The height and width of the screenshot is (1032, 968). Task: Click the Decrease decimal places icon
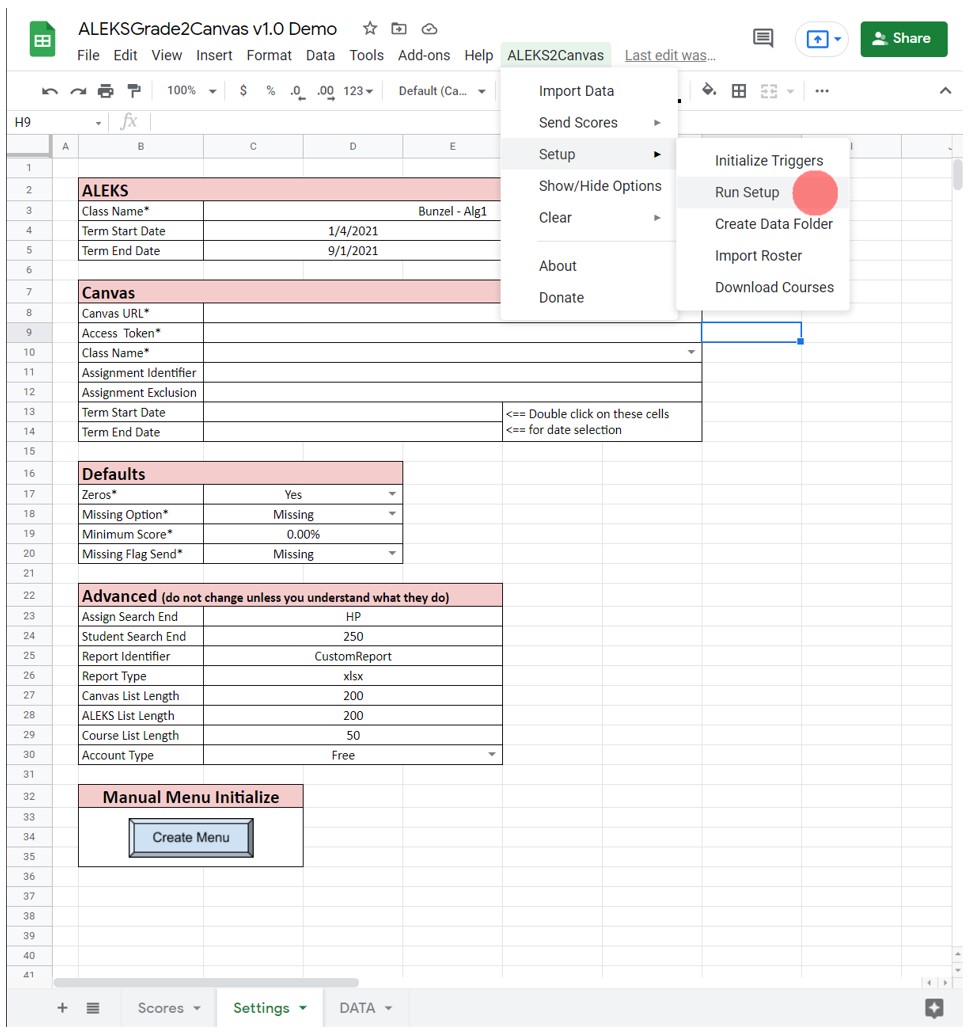[296, 90]
